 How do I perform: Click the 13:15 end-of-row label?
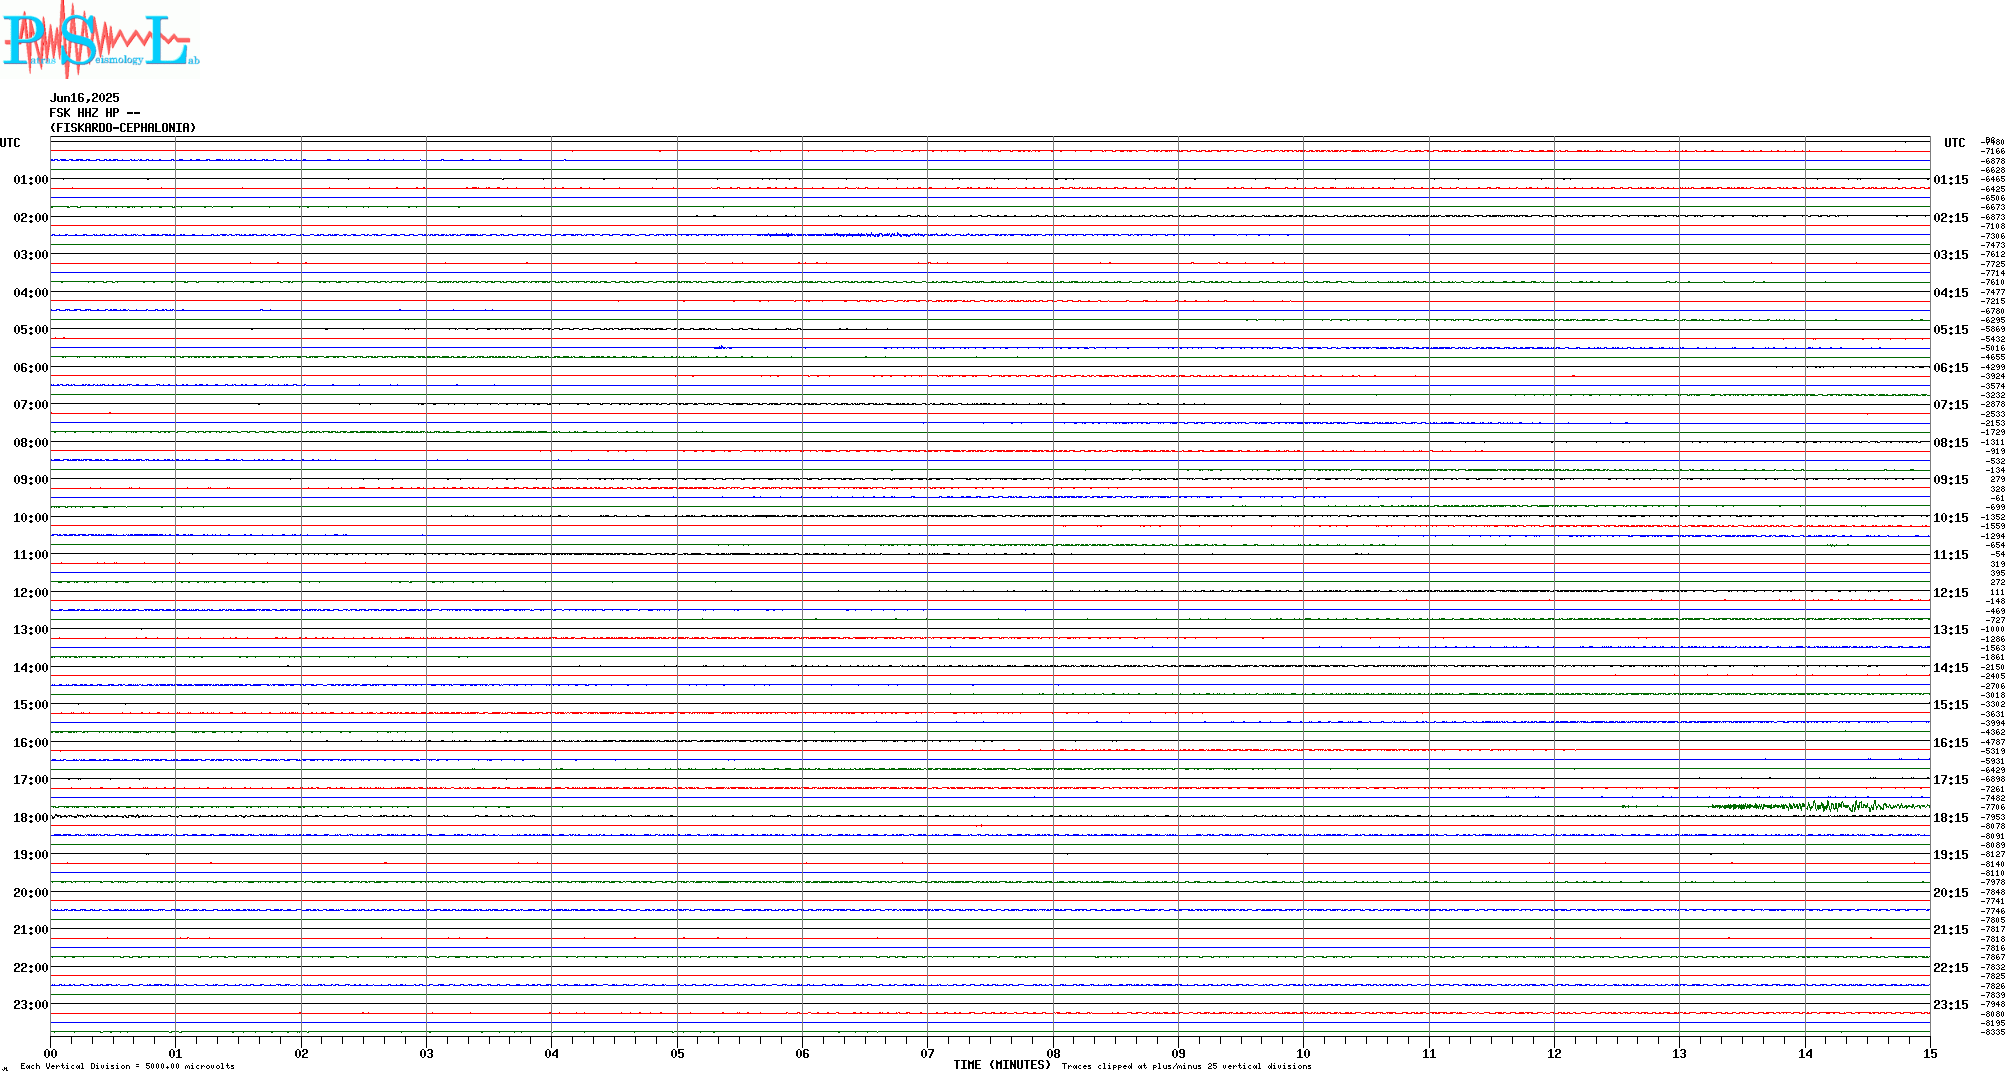point(1951,630)
